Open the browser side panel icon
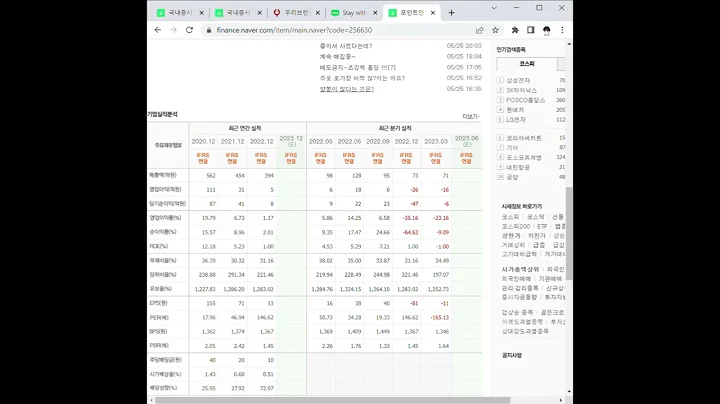The image size is (720, 404). (531, 30)
